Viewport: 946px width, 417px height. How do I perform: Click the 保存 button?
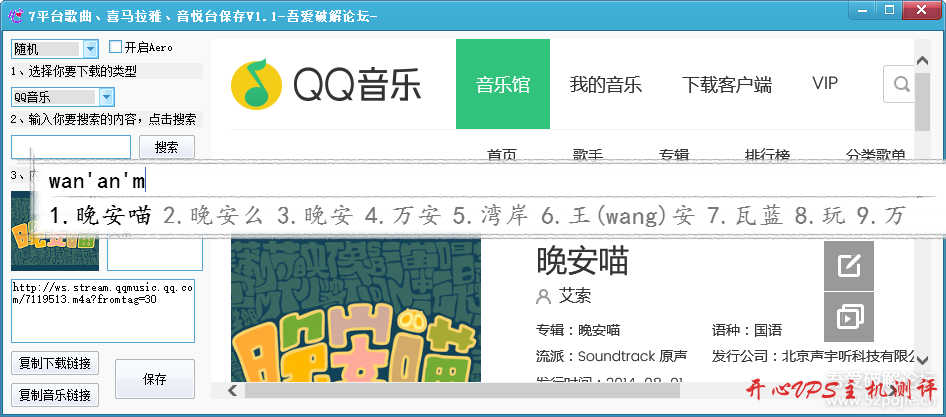coord(155,379)
